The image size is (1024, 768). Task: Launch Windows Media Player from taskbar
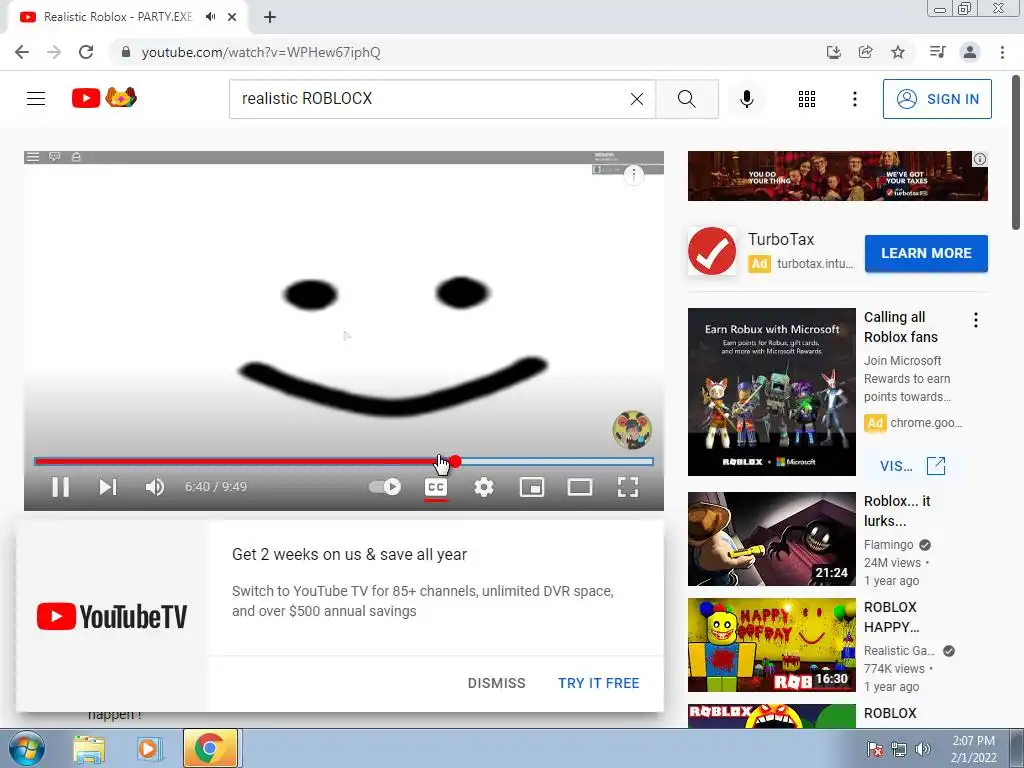click(x=149, y=748)
